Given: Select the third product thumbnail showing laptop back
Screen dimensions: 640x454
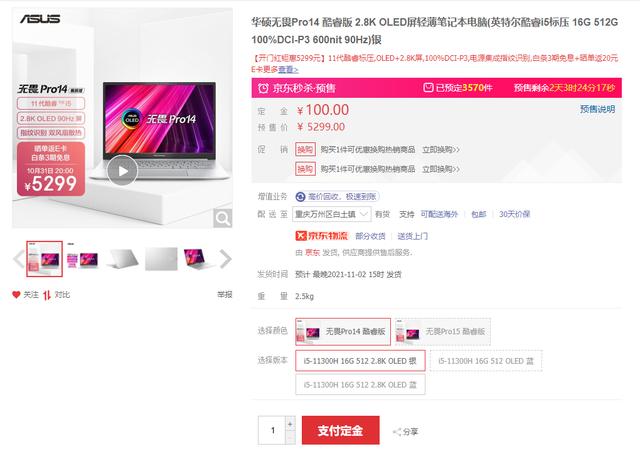Looking at the screenshot, I should [x=123, y=259].
